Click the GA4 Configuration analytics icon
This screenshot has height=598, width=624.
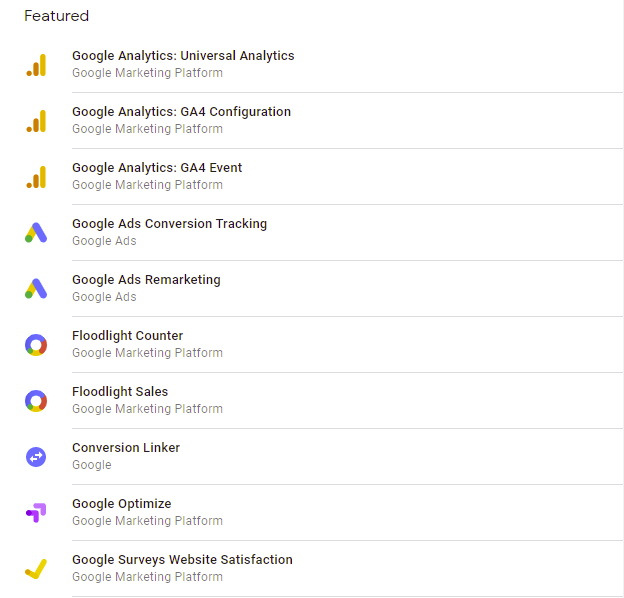(x=36, y=121)
